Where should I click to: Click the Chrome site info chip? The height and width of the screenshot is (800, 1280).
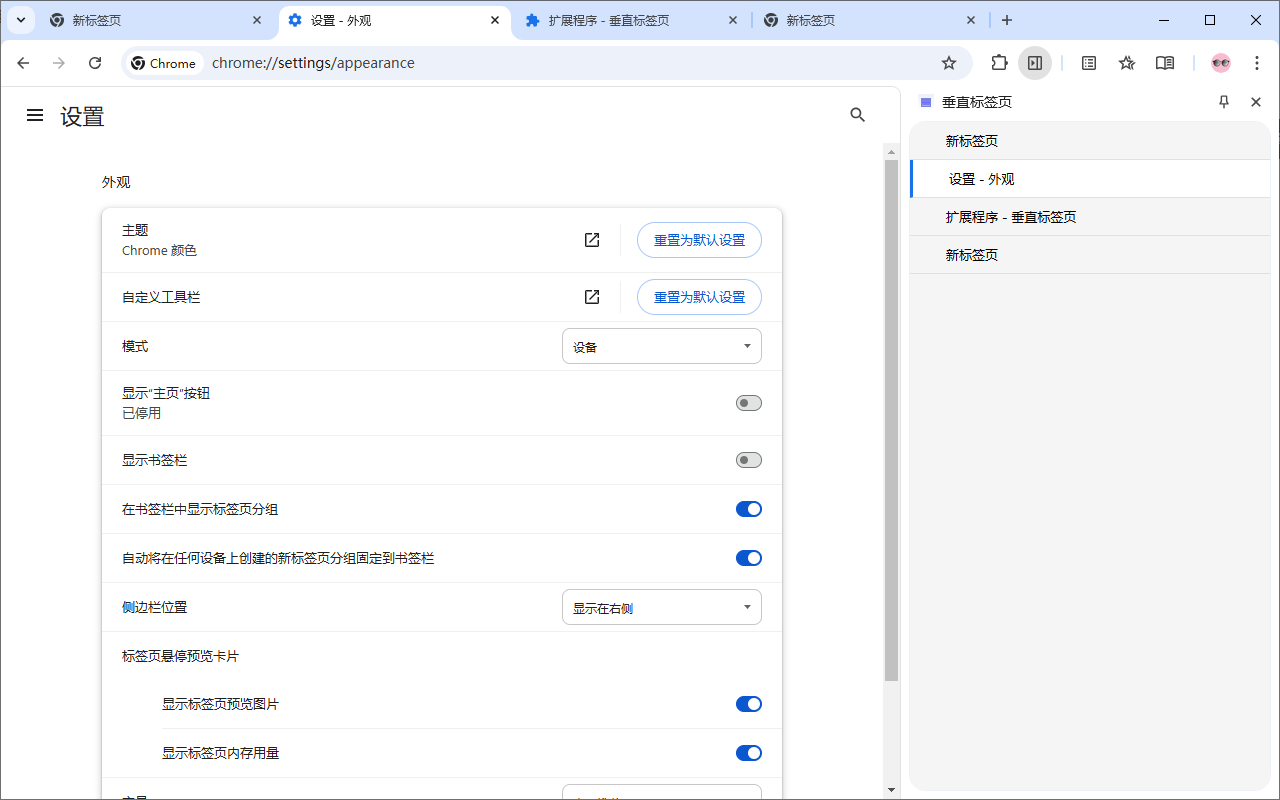pyautogui.click(x=164, y=63)
